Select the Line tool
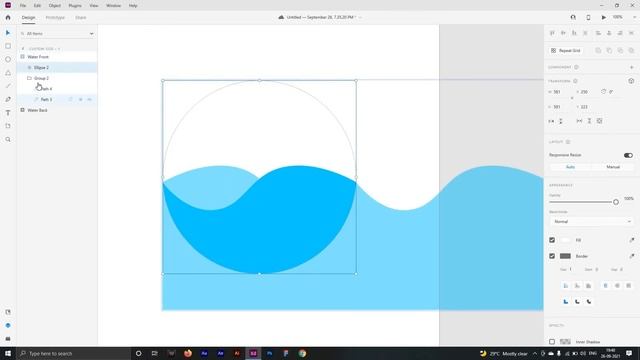 click(8, 86)
